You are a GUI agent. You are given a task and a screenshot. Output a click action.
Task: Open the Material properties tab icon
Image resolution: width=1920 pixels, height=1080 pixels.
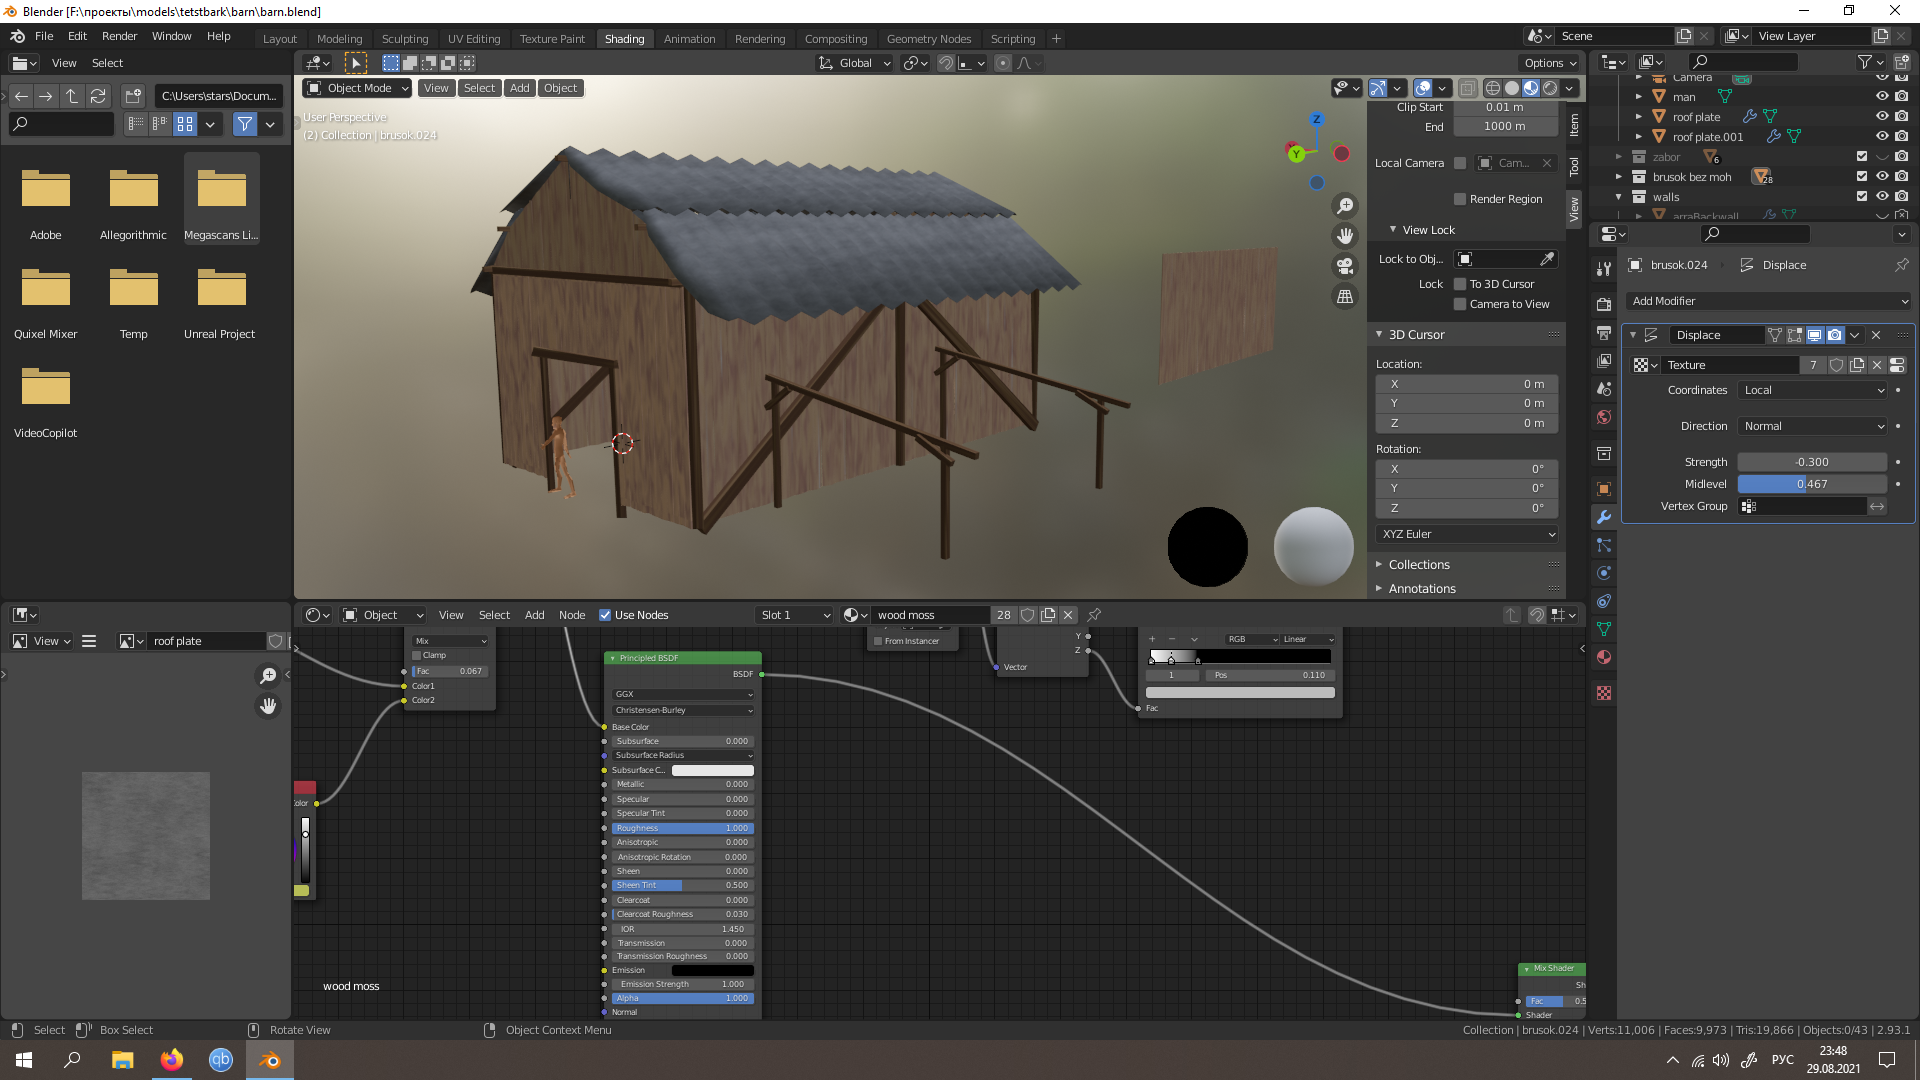[1604, 657]
